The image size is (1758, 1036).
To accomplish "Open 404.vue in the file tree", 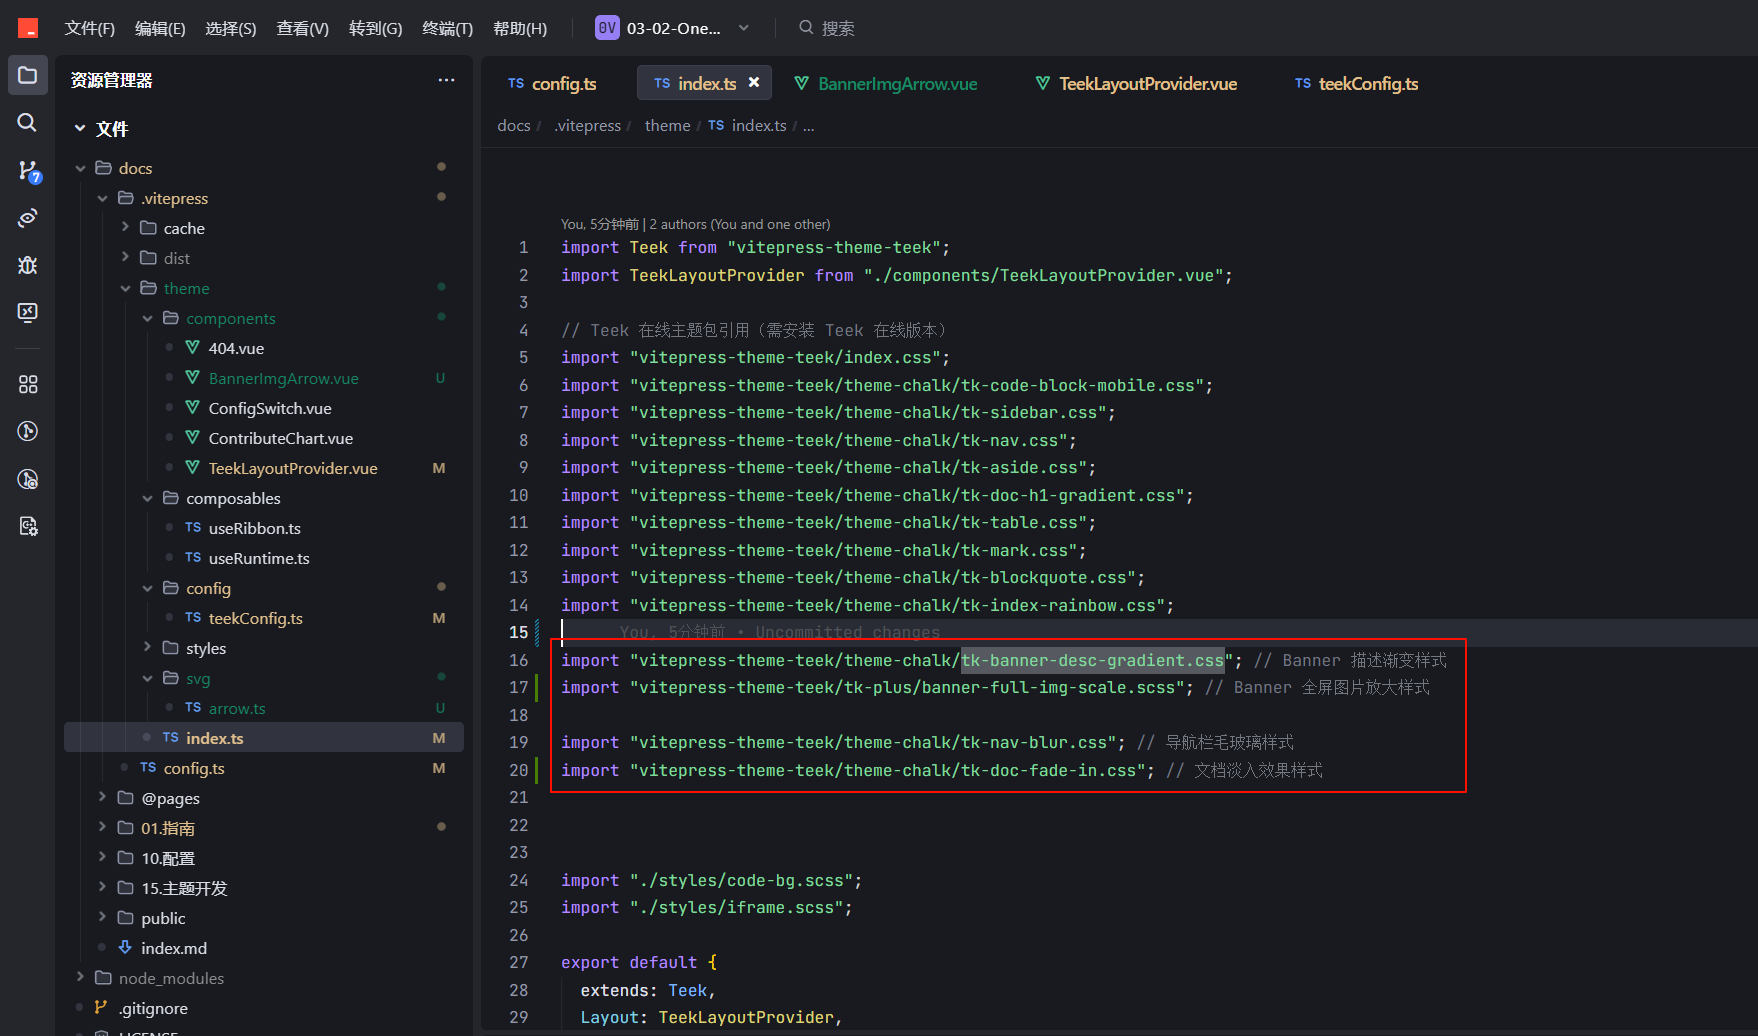I will [x=236, y=348].
